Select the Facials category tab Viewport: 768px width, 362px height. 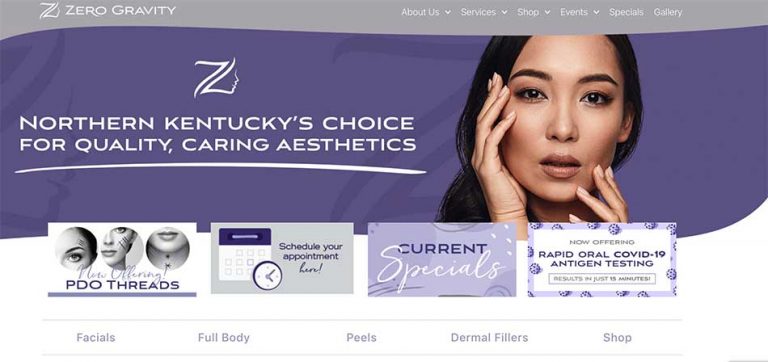pos(96,338)
